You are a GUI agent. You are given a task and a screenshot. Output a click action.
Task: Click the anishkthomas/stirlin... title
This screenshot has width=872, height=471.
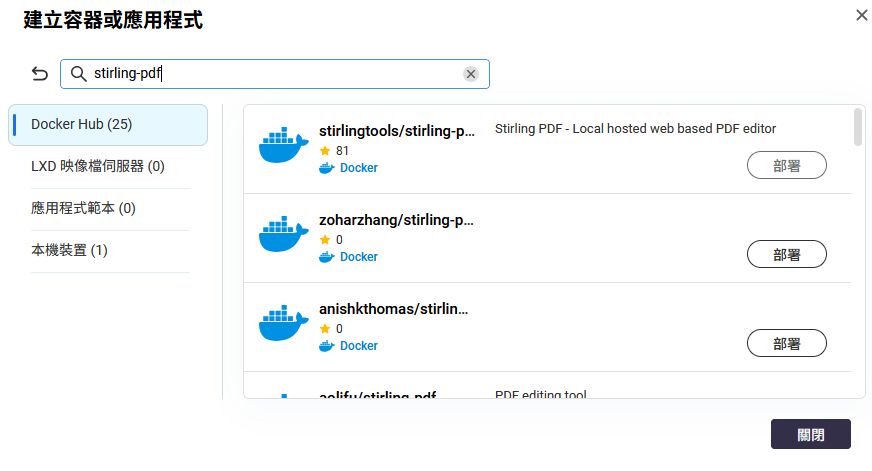click(393, 309)
